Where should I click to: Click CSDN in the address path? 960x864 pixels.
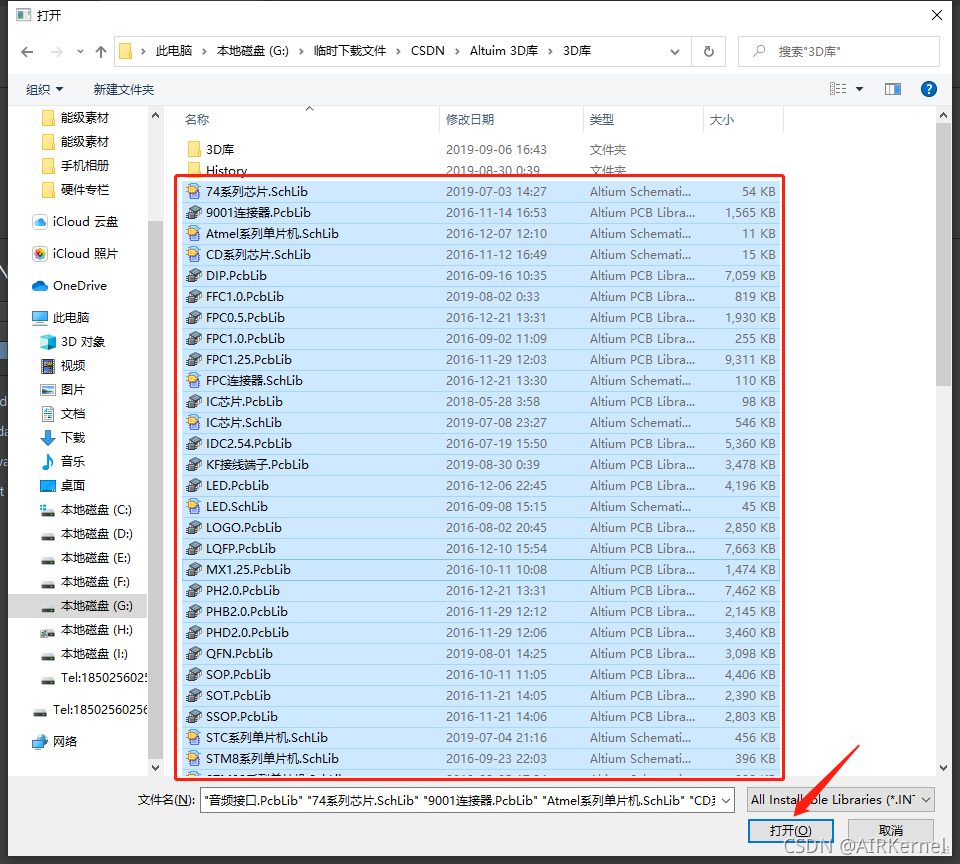(x=427, y=51)
